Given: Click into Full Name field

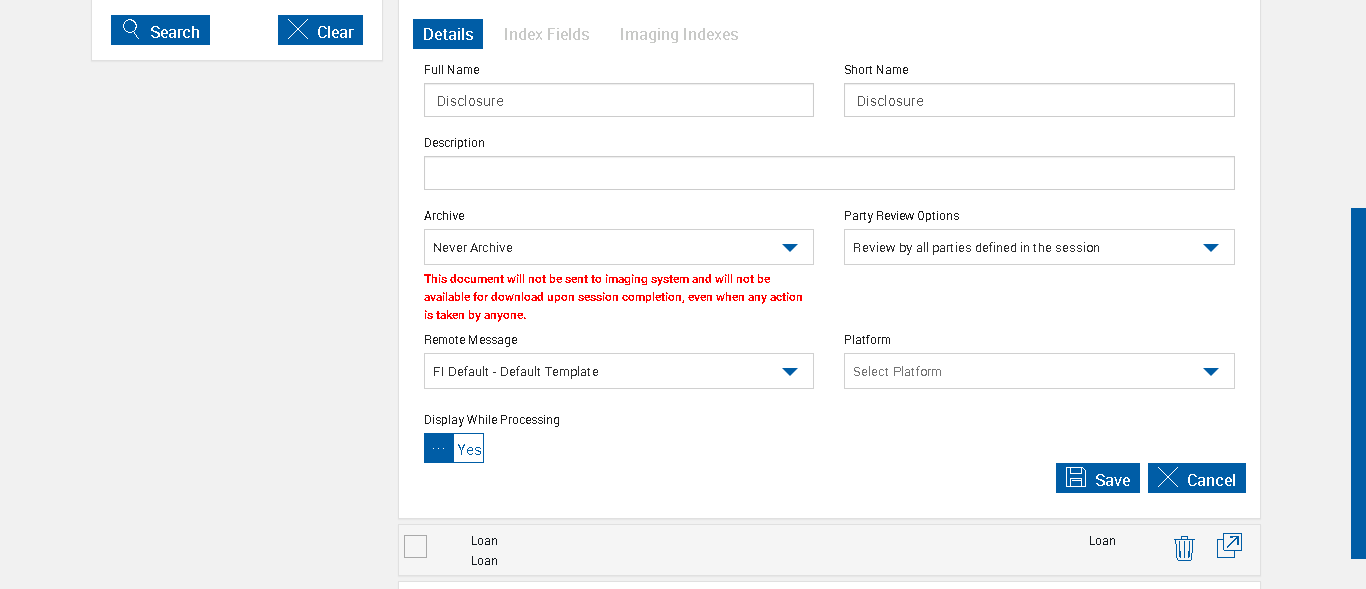Looking at the screenshot, I should coord(618,100).
